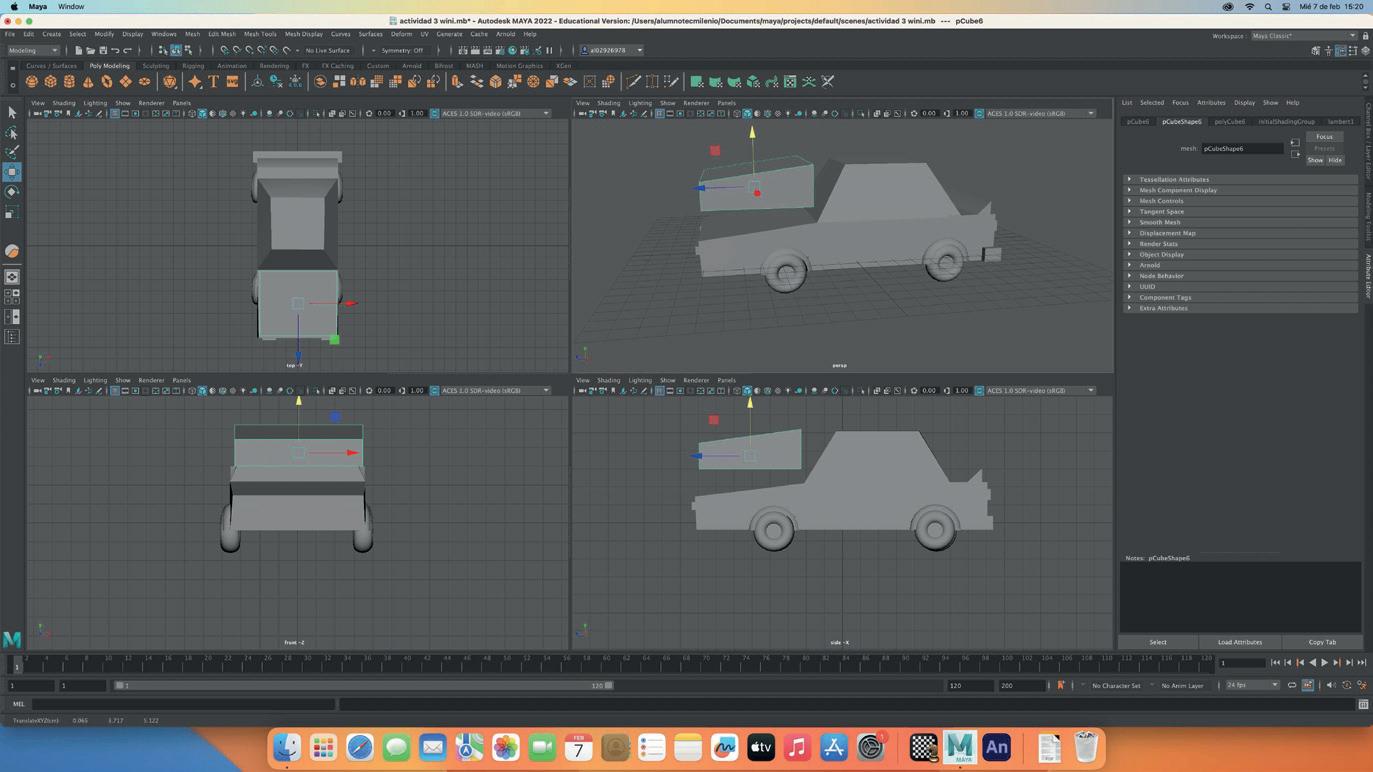Click the polygon cone shelf icon
The width and height of the screenshot is (1373, 772).
pos(88,82)
